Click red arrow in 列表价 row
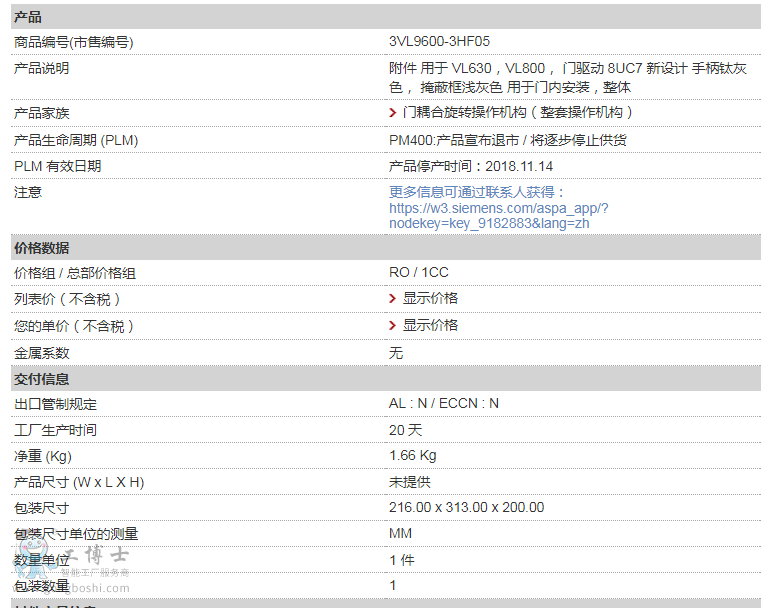Viewport: 767px width, 608px height. click(x=392, y=298)
